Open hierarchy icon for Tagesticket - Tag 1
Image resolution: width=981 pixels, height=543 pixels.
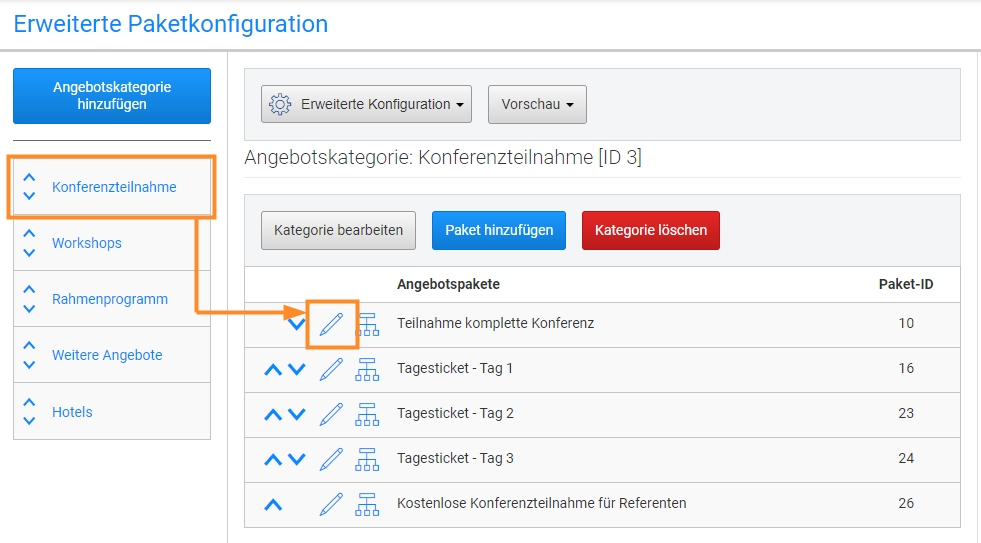click(x=367, y=369)
